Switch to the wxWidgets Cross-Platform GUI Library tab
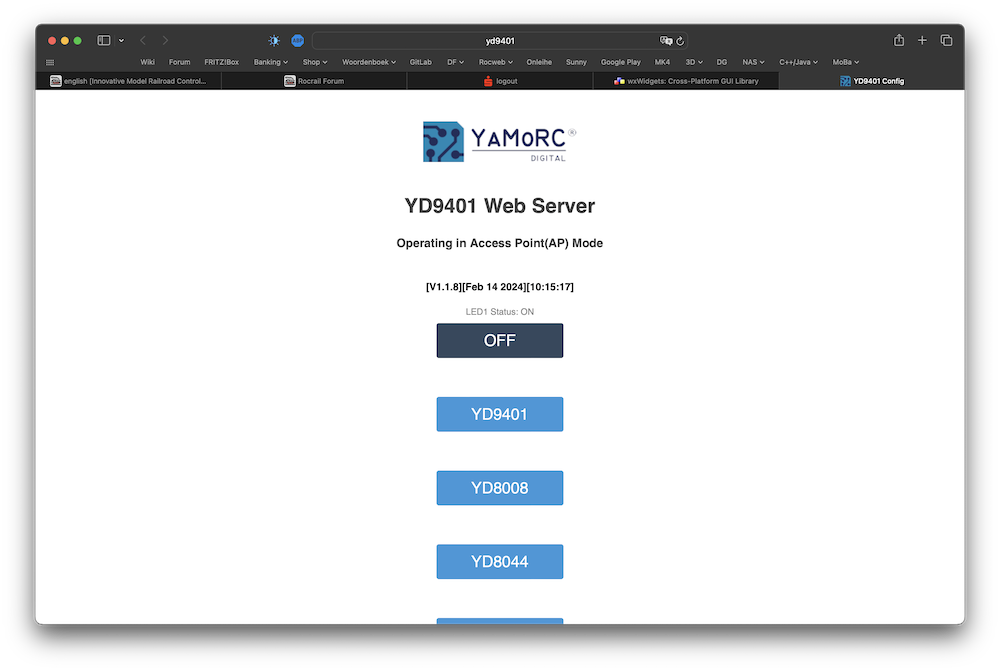Screen dimensions: 1000x671 click(686, 81)
